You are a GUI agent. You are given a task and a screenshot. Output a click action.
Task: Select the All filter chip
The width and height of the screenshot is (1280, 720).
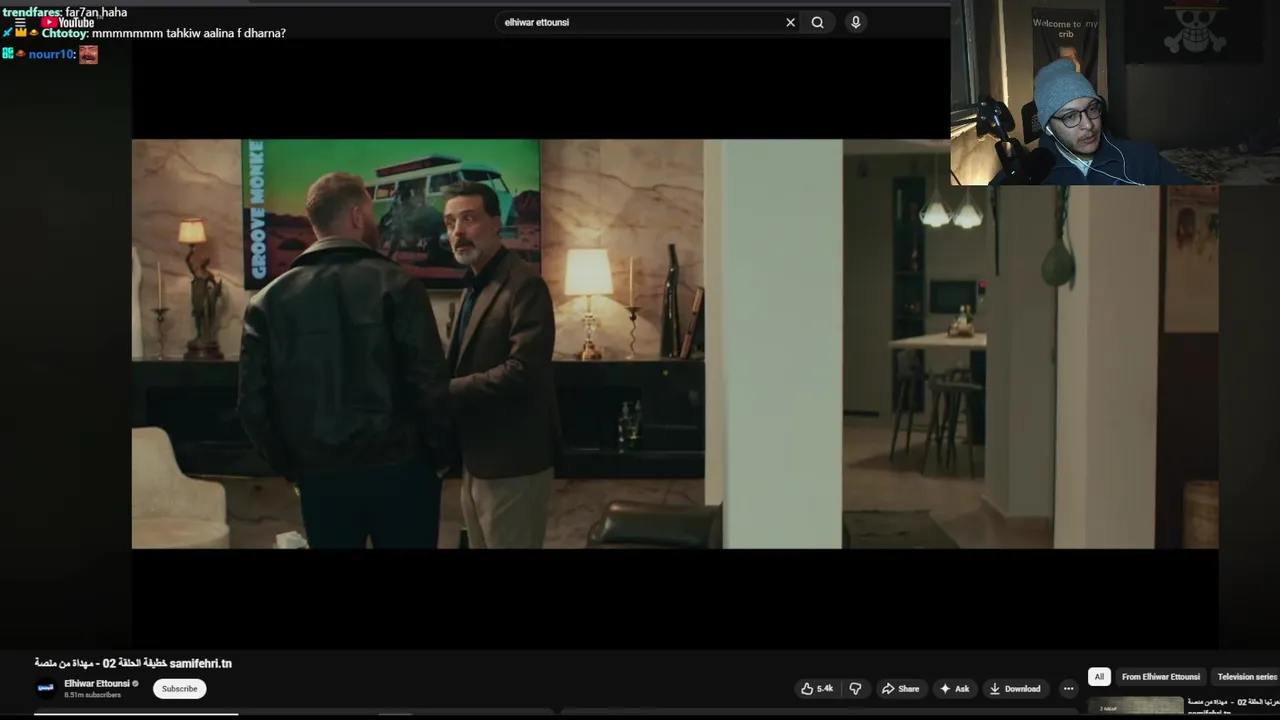pyautogui.click(x=1099, y=677)
